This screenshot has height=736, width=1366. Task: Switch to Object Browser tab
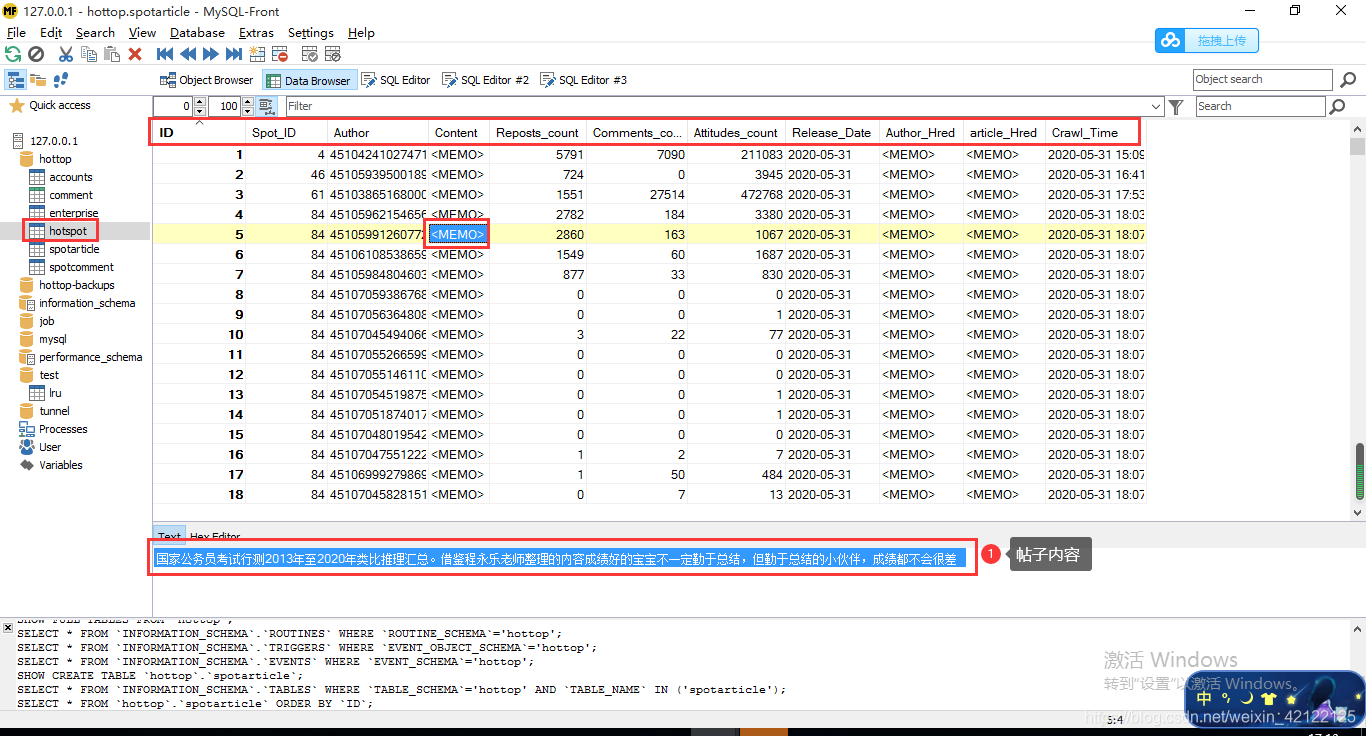click(x=207, y=80)
